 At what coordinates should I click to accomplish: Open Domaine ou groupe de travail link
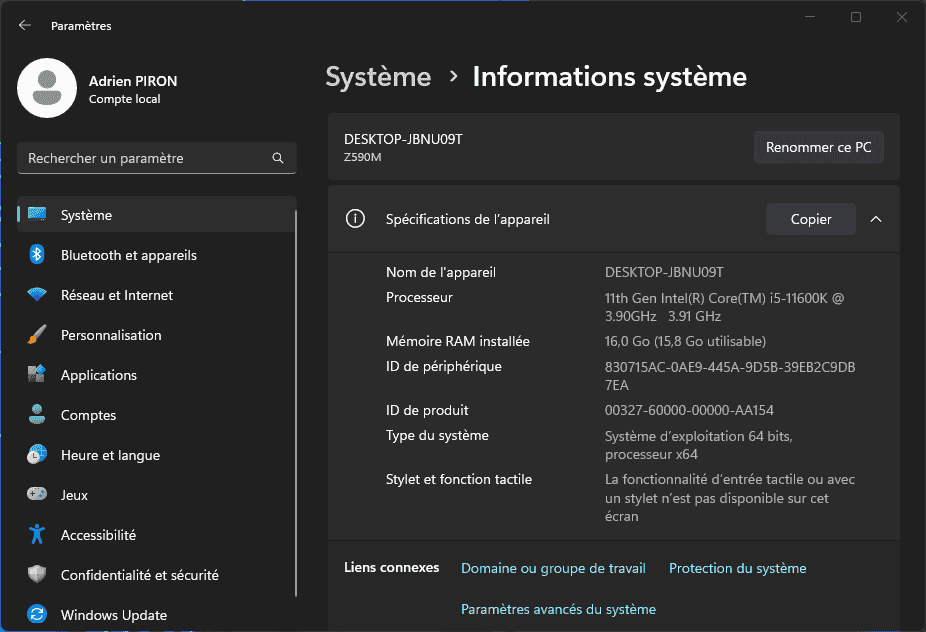(553, 568)
